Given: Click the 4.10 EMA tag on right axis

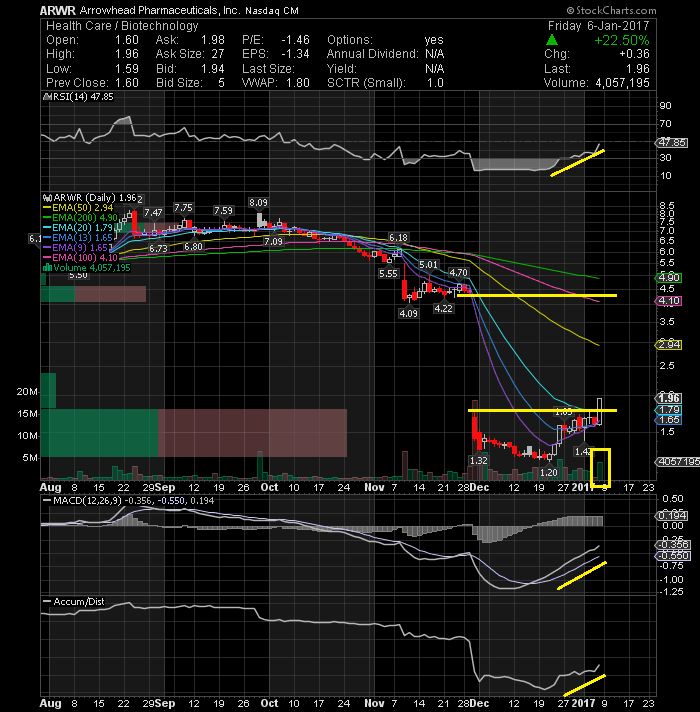Looking at the screenshot, I should coord(669,301).
